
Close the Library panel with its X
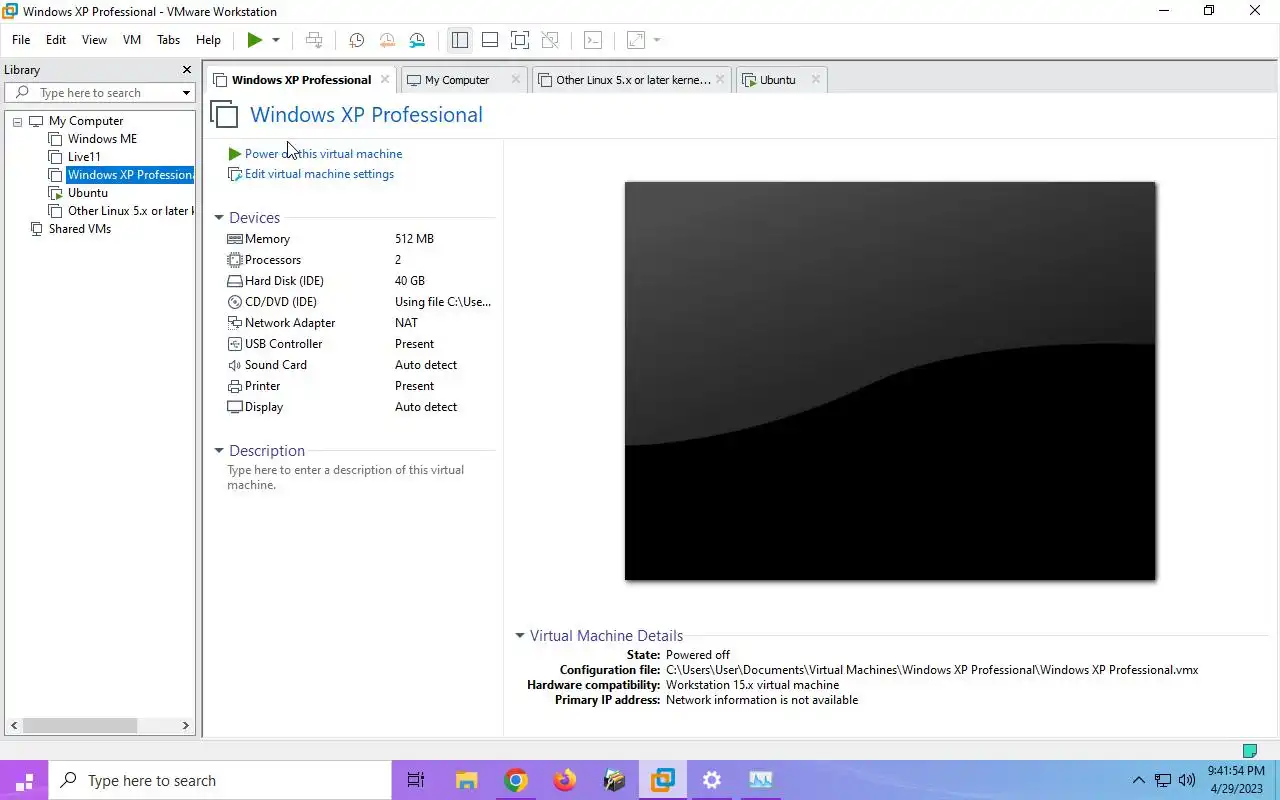[x=186, y=70]
